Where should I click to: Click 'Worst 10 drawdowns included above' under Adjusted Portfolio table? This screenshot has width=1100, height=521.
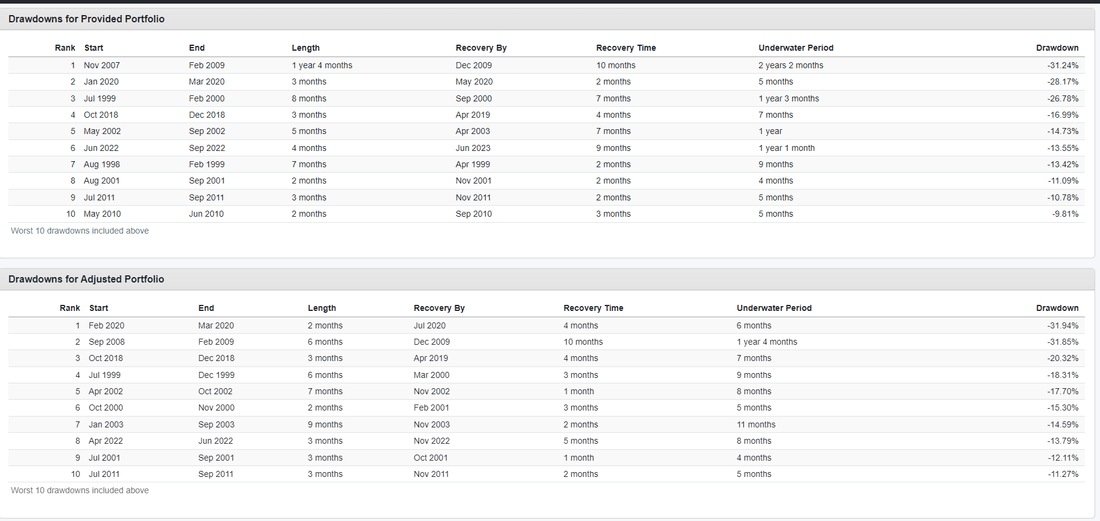[x=80, y=490]
